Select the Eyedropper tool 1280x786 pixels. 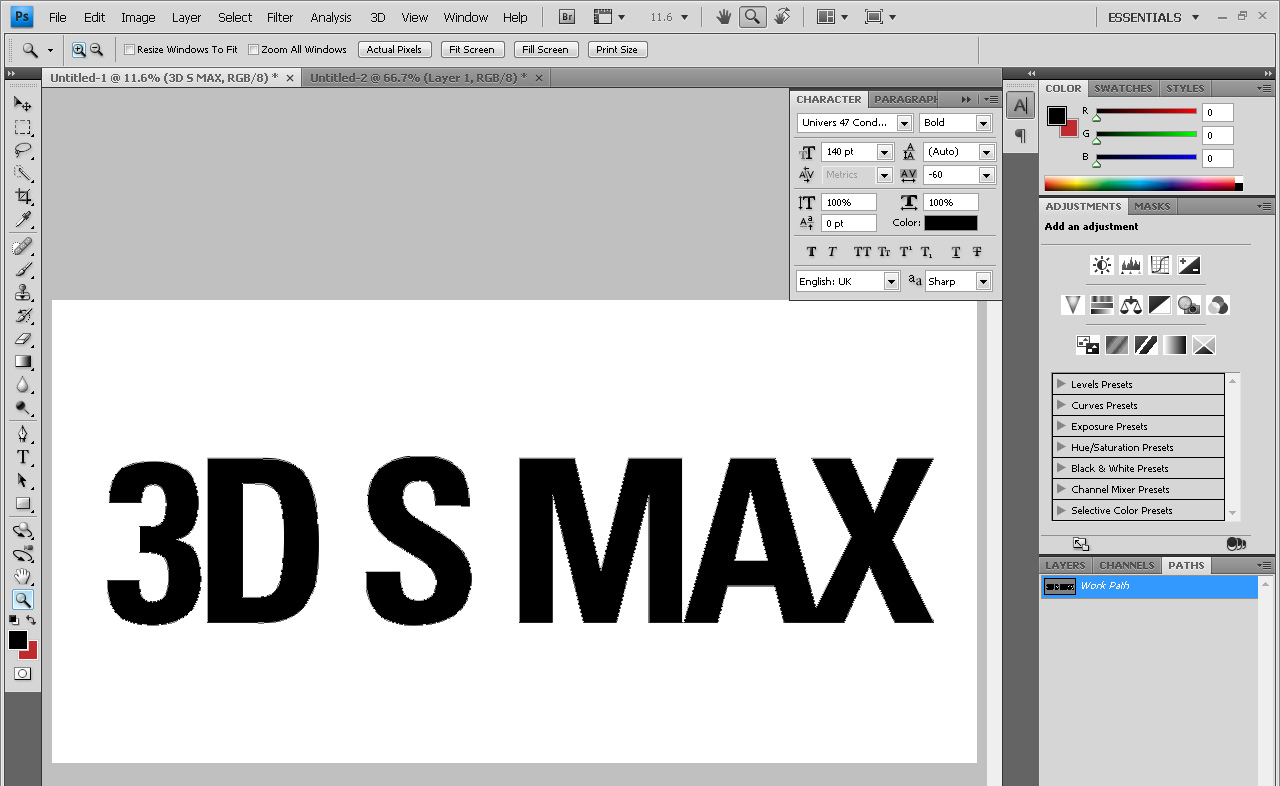coord(22,219)
